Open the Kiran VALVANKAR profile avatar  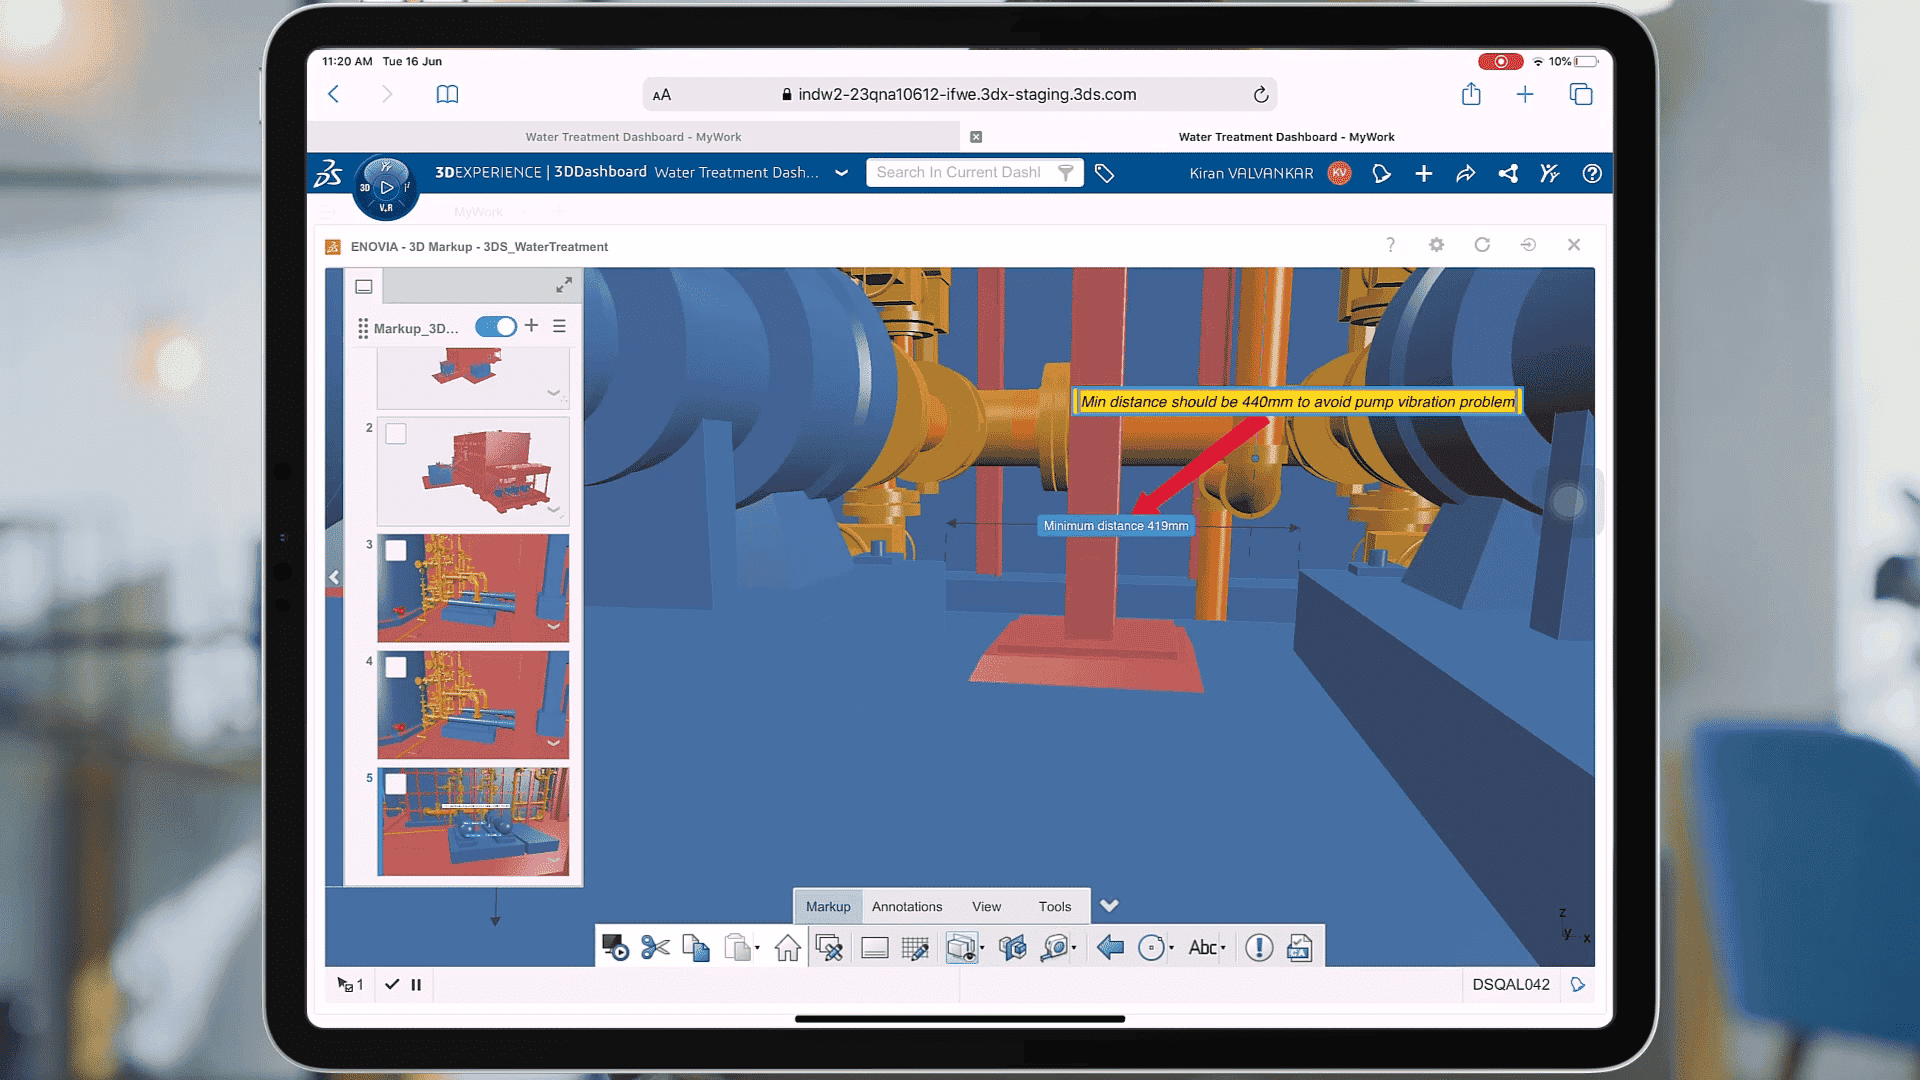pos(1339,173)
